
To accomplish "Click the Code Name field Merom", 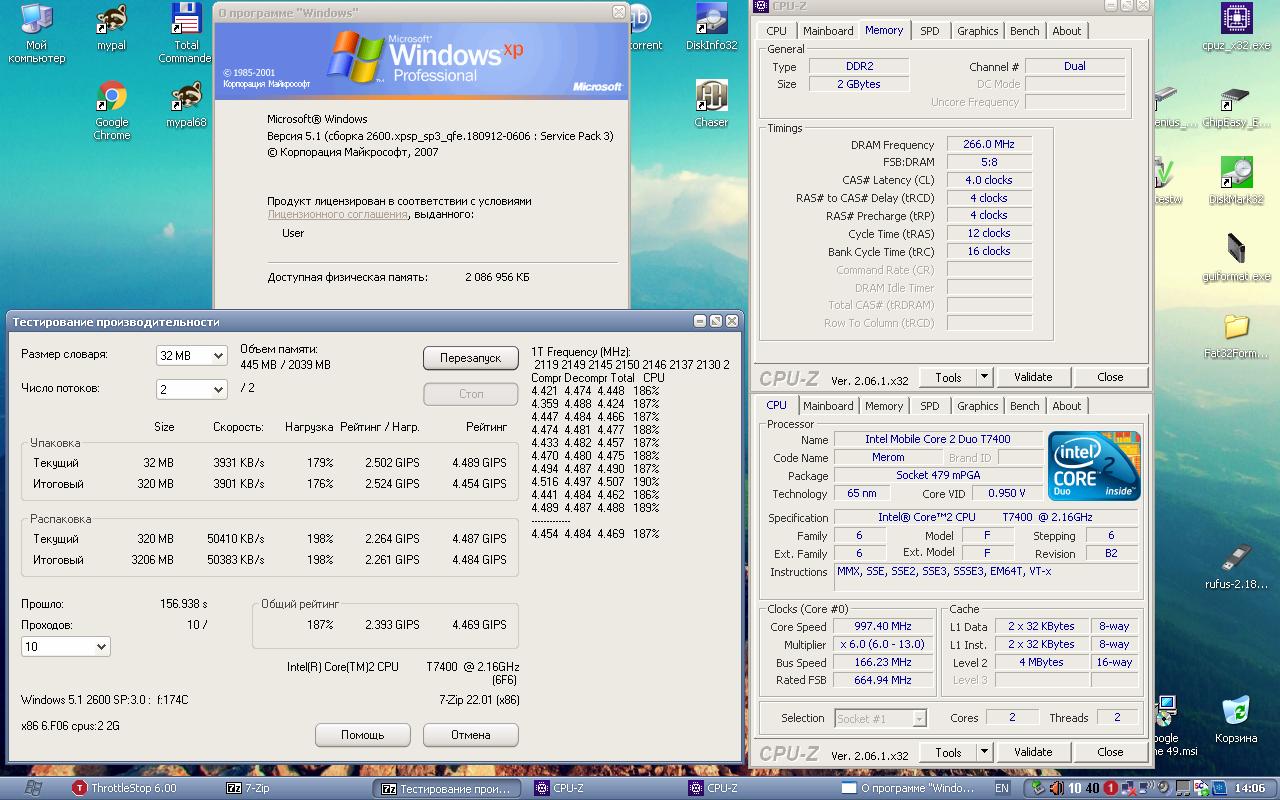I will (x=888, y=457).
